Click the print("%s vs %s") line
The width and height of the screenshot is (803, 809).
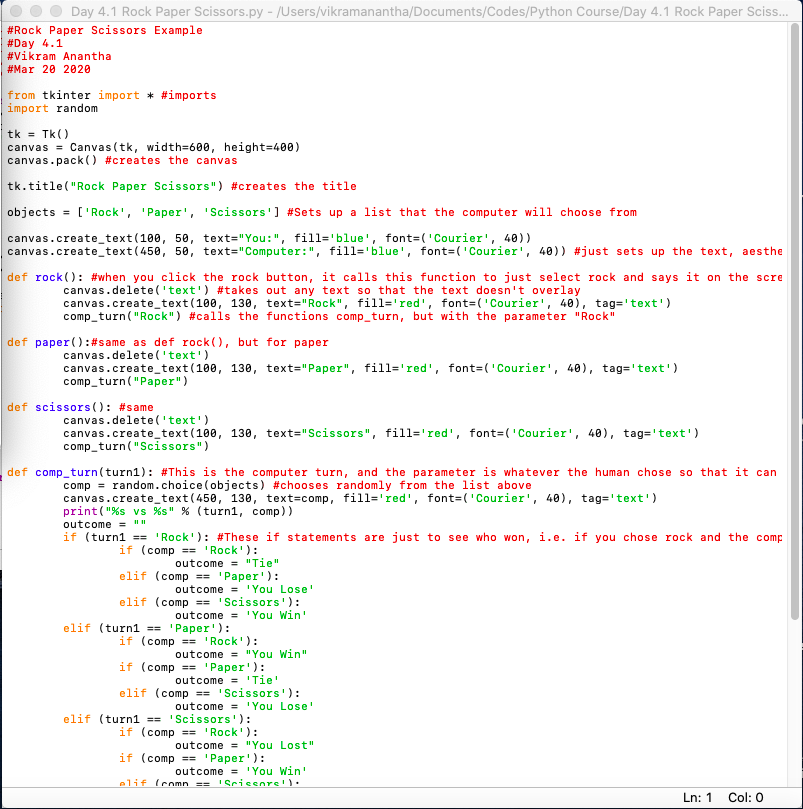(178, 511)
